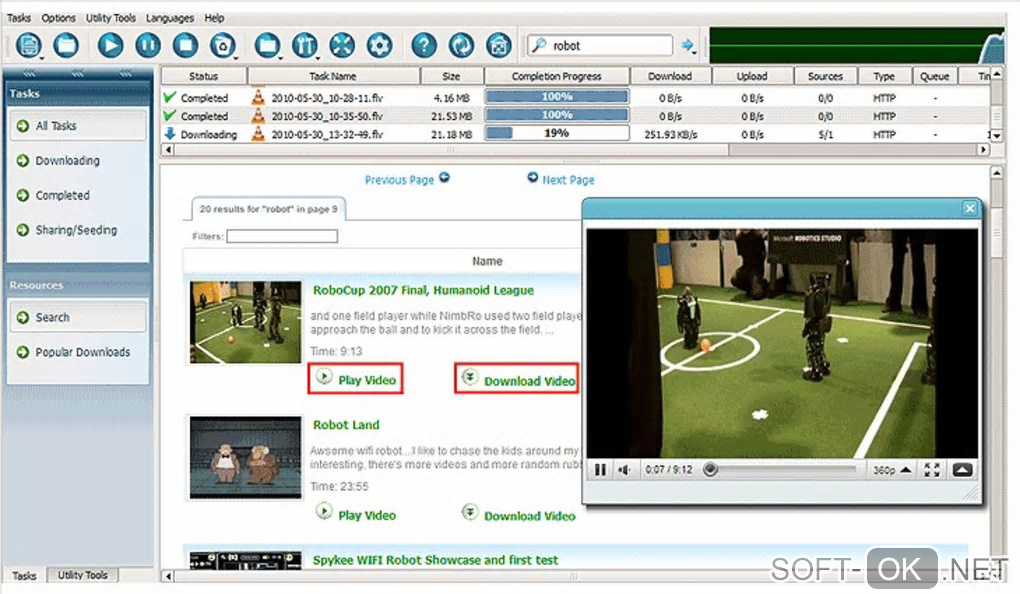Stop task with the toolbar stop icon
The image size is (1020, 594).
click(185, 45)
